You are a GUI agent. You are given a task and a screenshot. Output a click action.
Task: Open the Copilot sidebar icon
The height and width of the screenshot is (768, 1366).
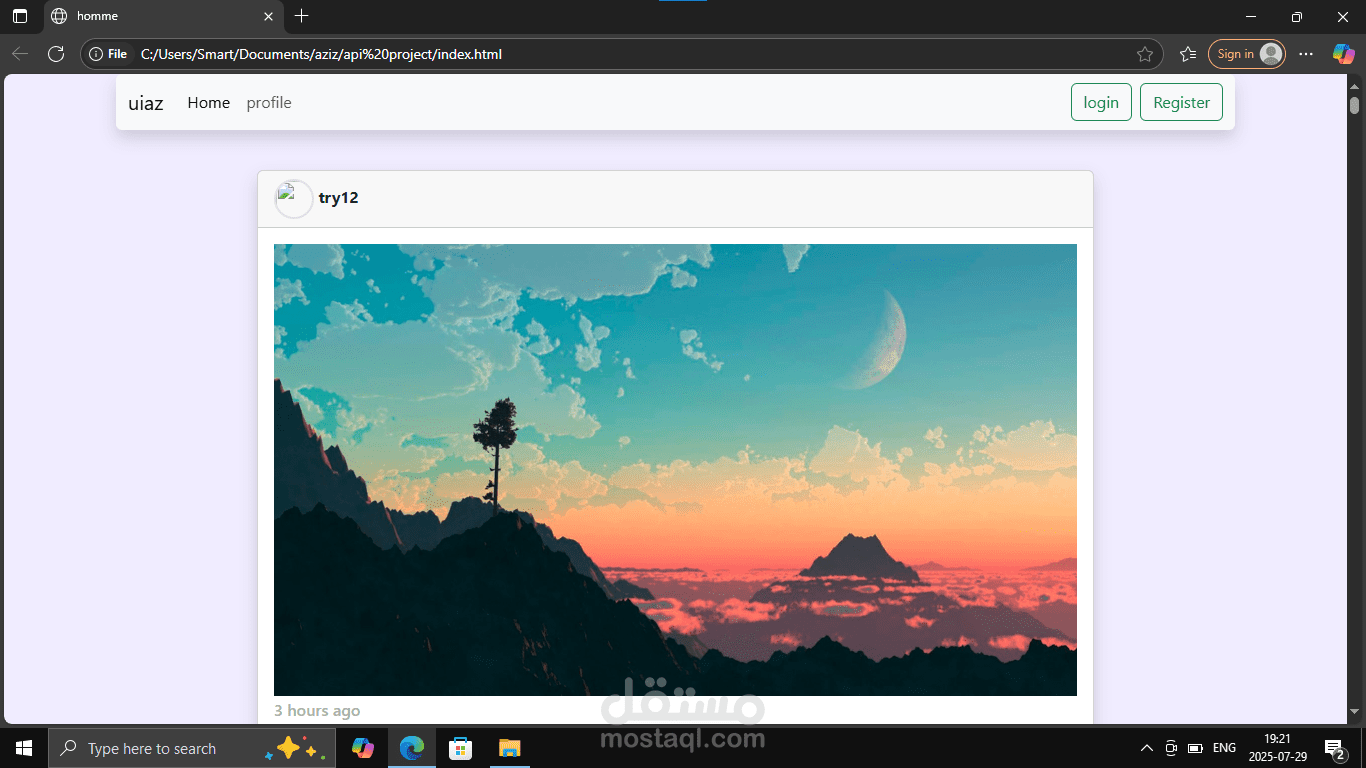(x=1343, y=54)
